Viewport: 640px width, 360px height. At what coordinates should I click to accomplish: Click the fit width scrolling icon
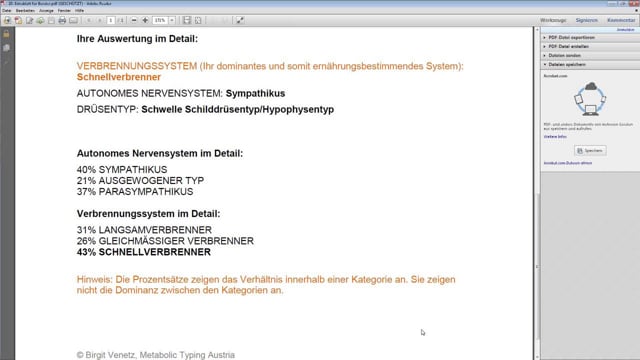pos(187,20)
